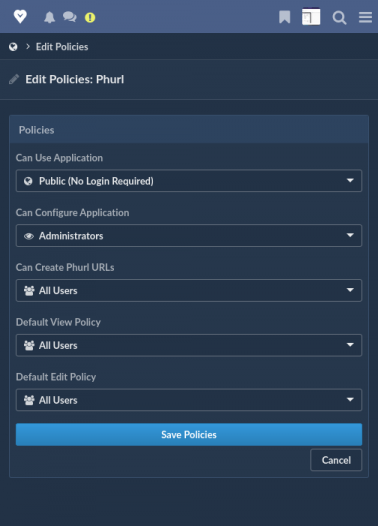
Task: Click the Cancel button
Action: click(x=336, y=460)
